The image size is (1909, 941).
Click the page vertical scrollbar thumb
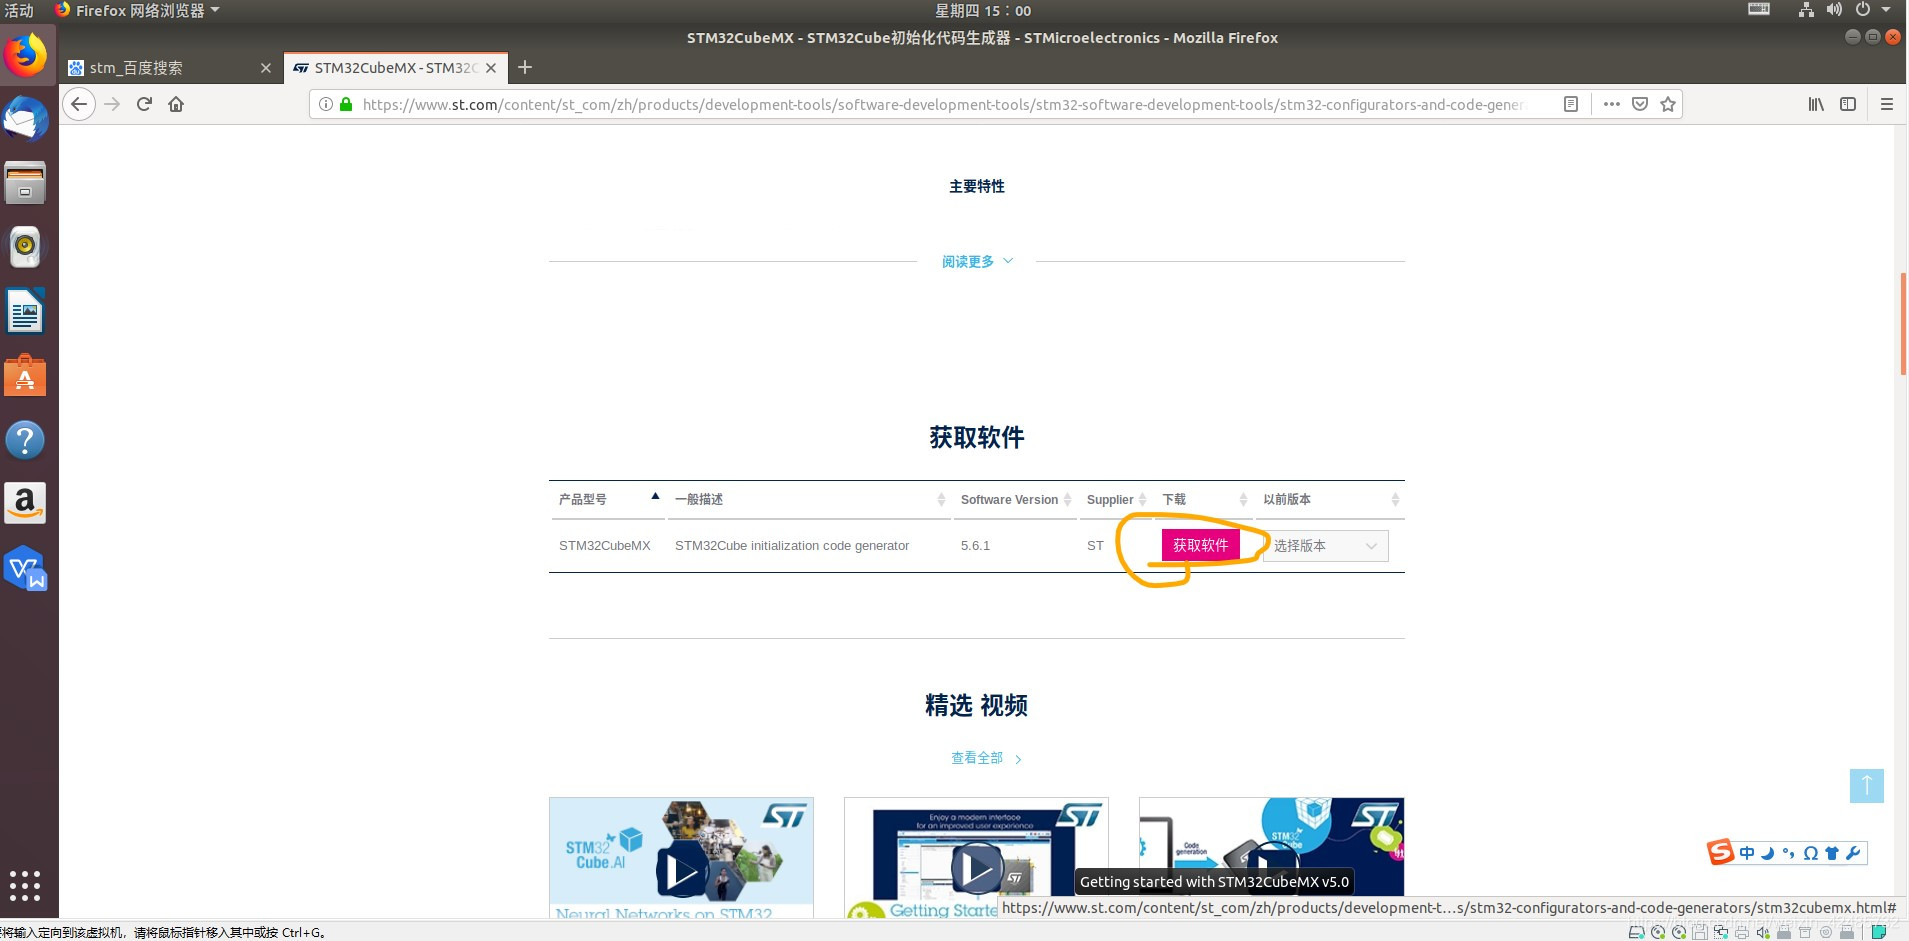pyautogui.click(x=1903, y=323)
